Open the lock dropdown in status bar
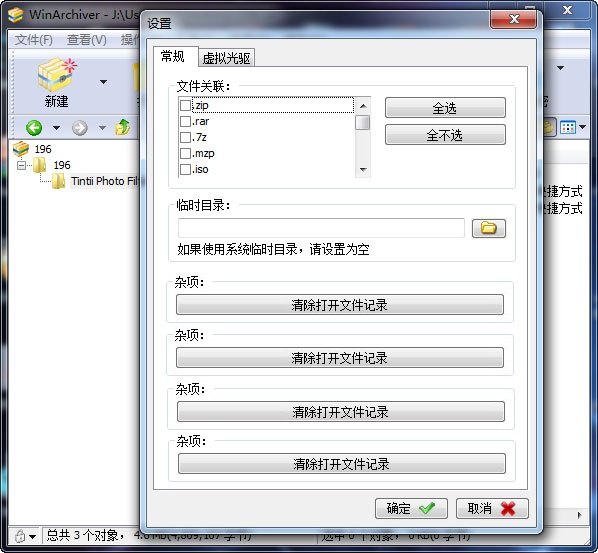This screenshot has height=553, width=598. 33,537
